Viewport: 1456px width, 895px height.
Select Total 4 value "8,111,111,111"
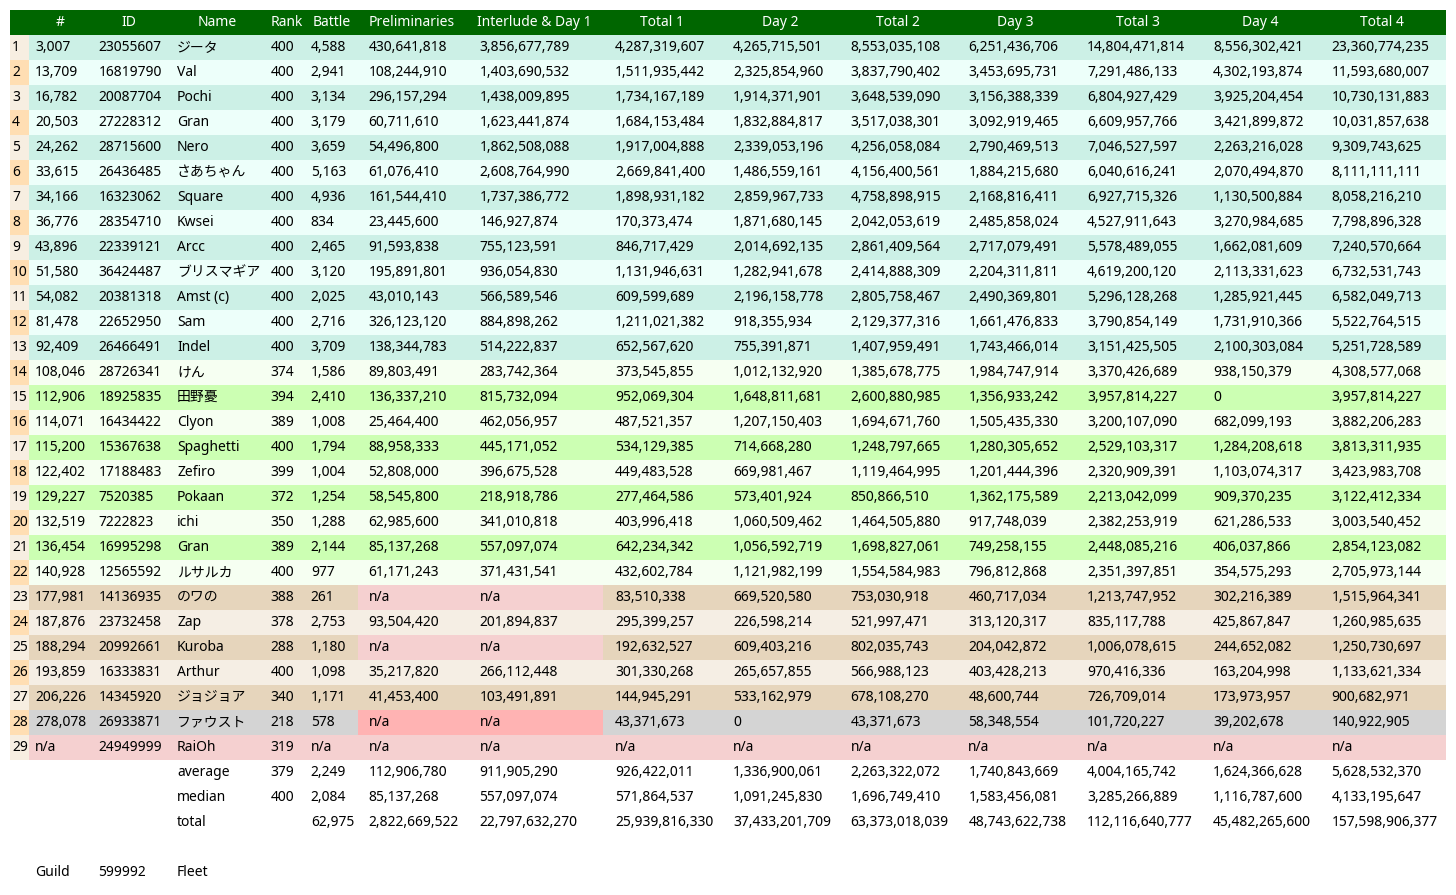pyautogui.click(x=1376, y=171)
